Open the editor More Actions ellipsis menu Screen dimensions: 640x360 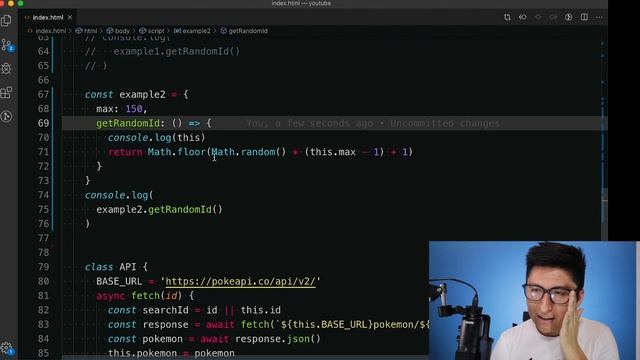(599, 17)
